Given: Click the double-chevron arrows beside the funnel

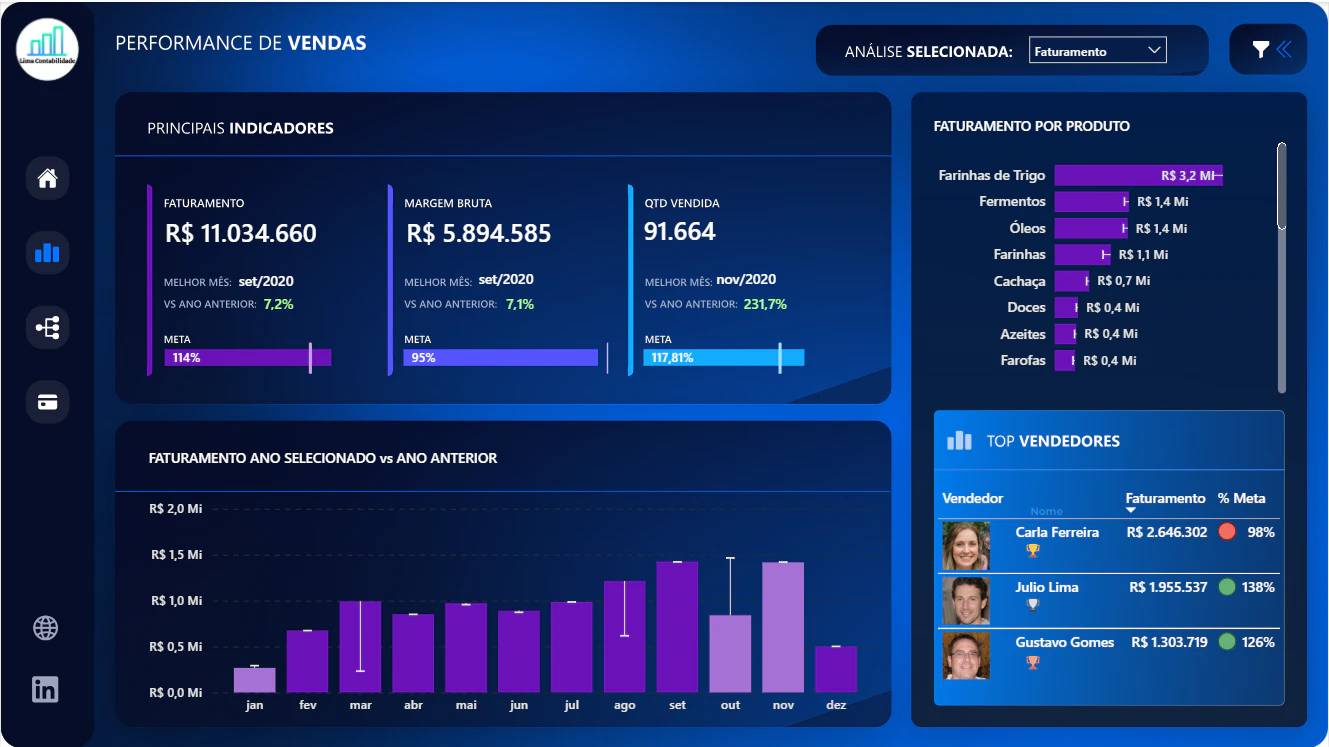Looking at the screenshot, I should click(x=1284, y=49).
